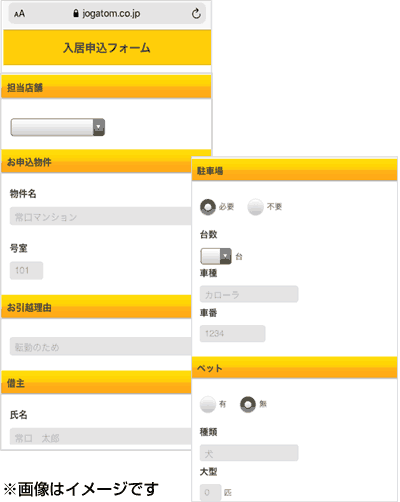Click the arrow on 担当店舗 select box
This screenshot has height=502, width=400.
coord(99,127)
